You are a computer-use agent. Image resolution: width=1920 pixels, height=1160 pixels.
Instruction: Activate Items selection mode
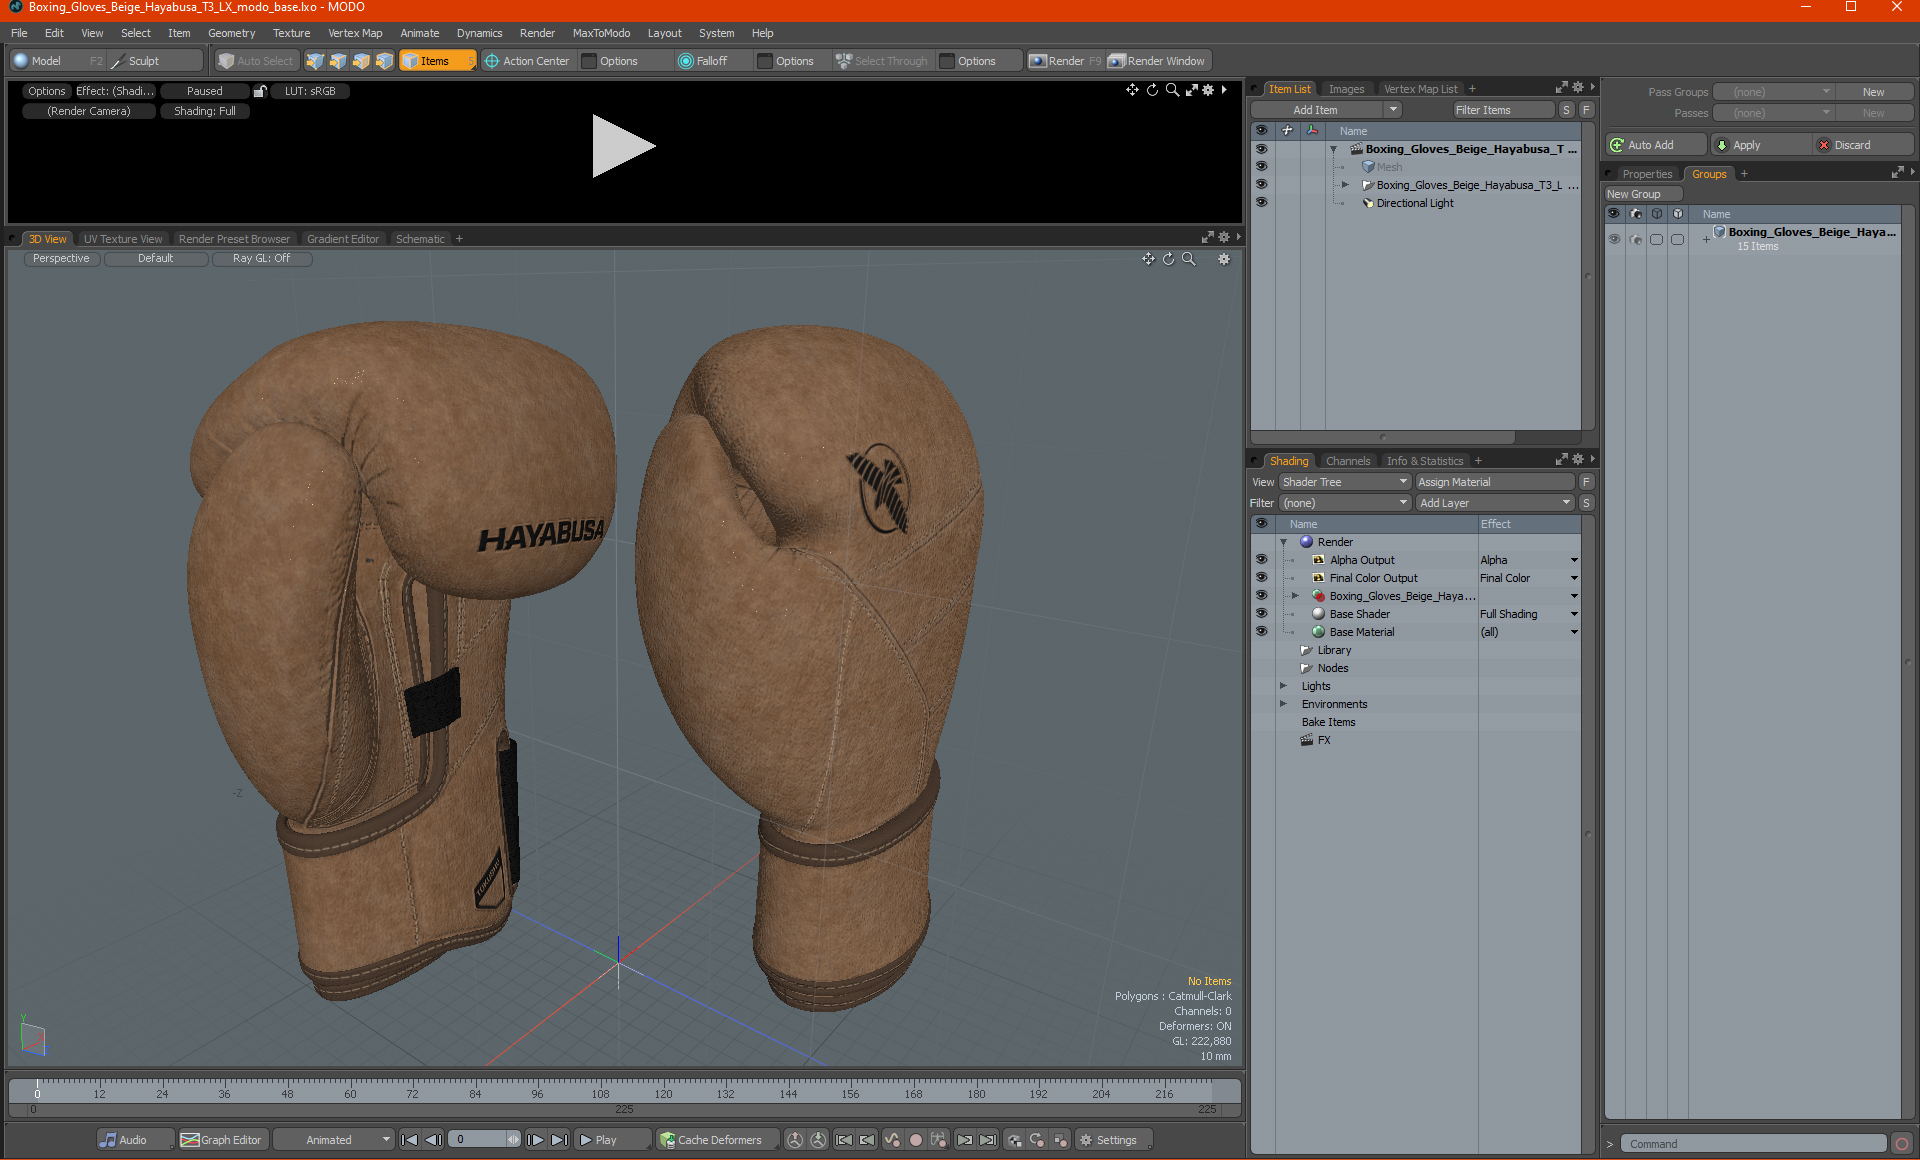click(437, 61)
